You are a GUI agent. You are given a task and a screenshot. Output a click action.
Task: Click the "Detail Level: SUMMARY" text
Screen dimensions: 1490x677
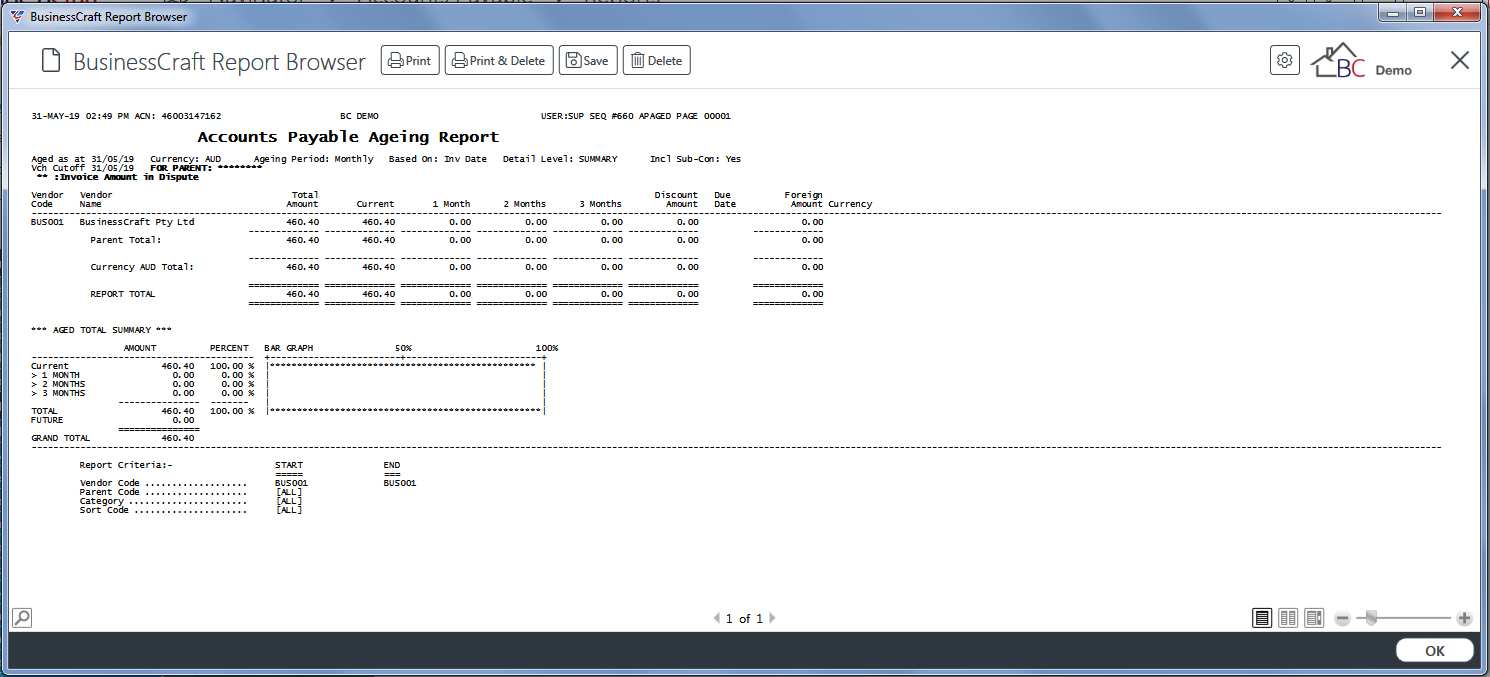[560, 159]
